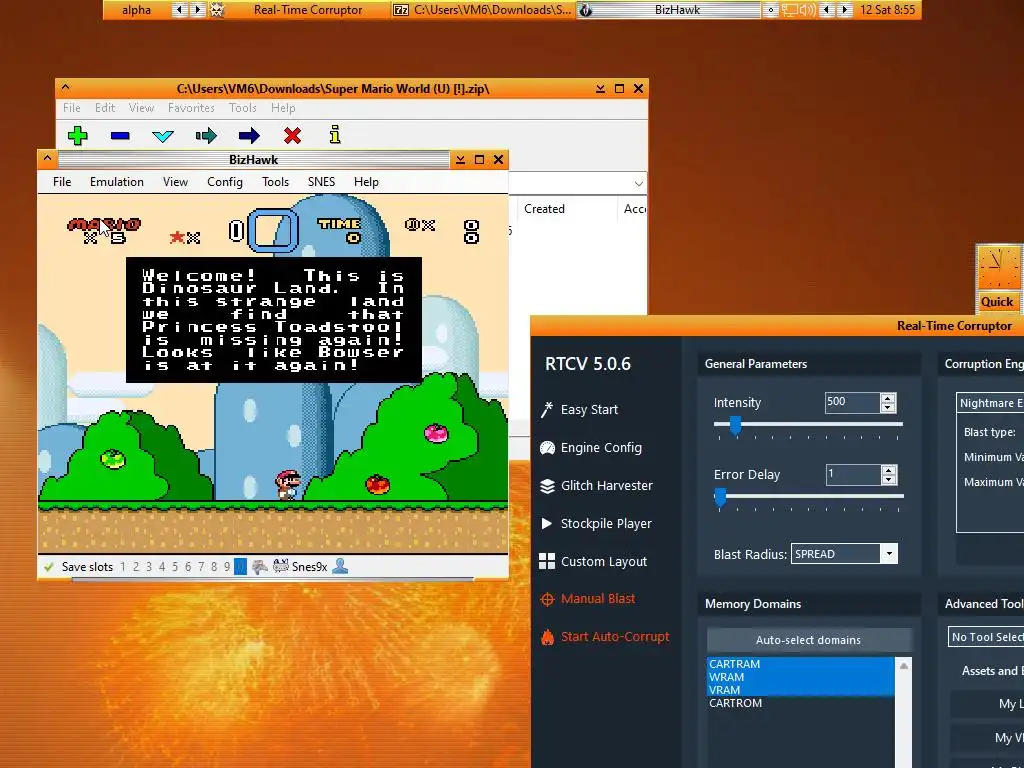The height and width of the screenshot is (768, 1024).
Task: Click the skull icon in top taskbar
Action: (217, 10)
